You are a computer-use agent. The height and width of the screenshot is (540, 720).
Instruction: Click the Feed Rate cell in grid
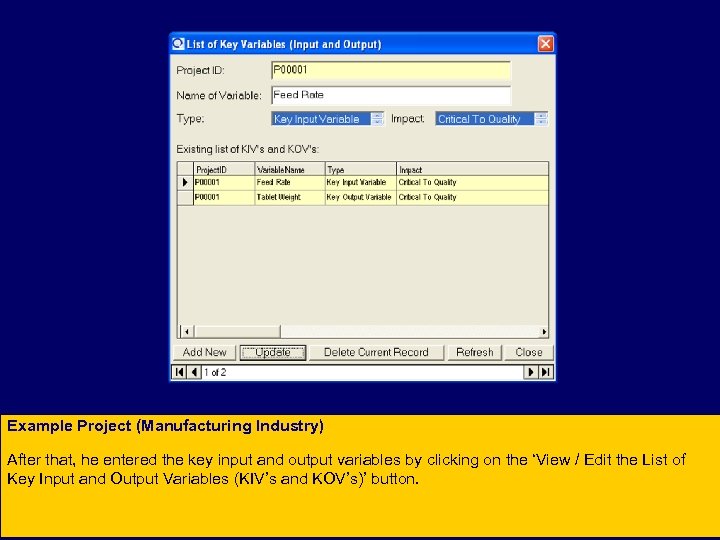click(x=290, y=183)
